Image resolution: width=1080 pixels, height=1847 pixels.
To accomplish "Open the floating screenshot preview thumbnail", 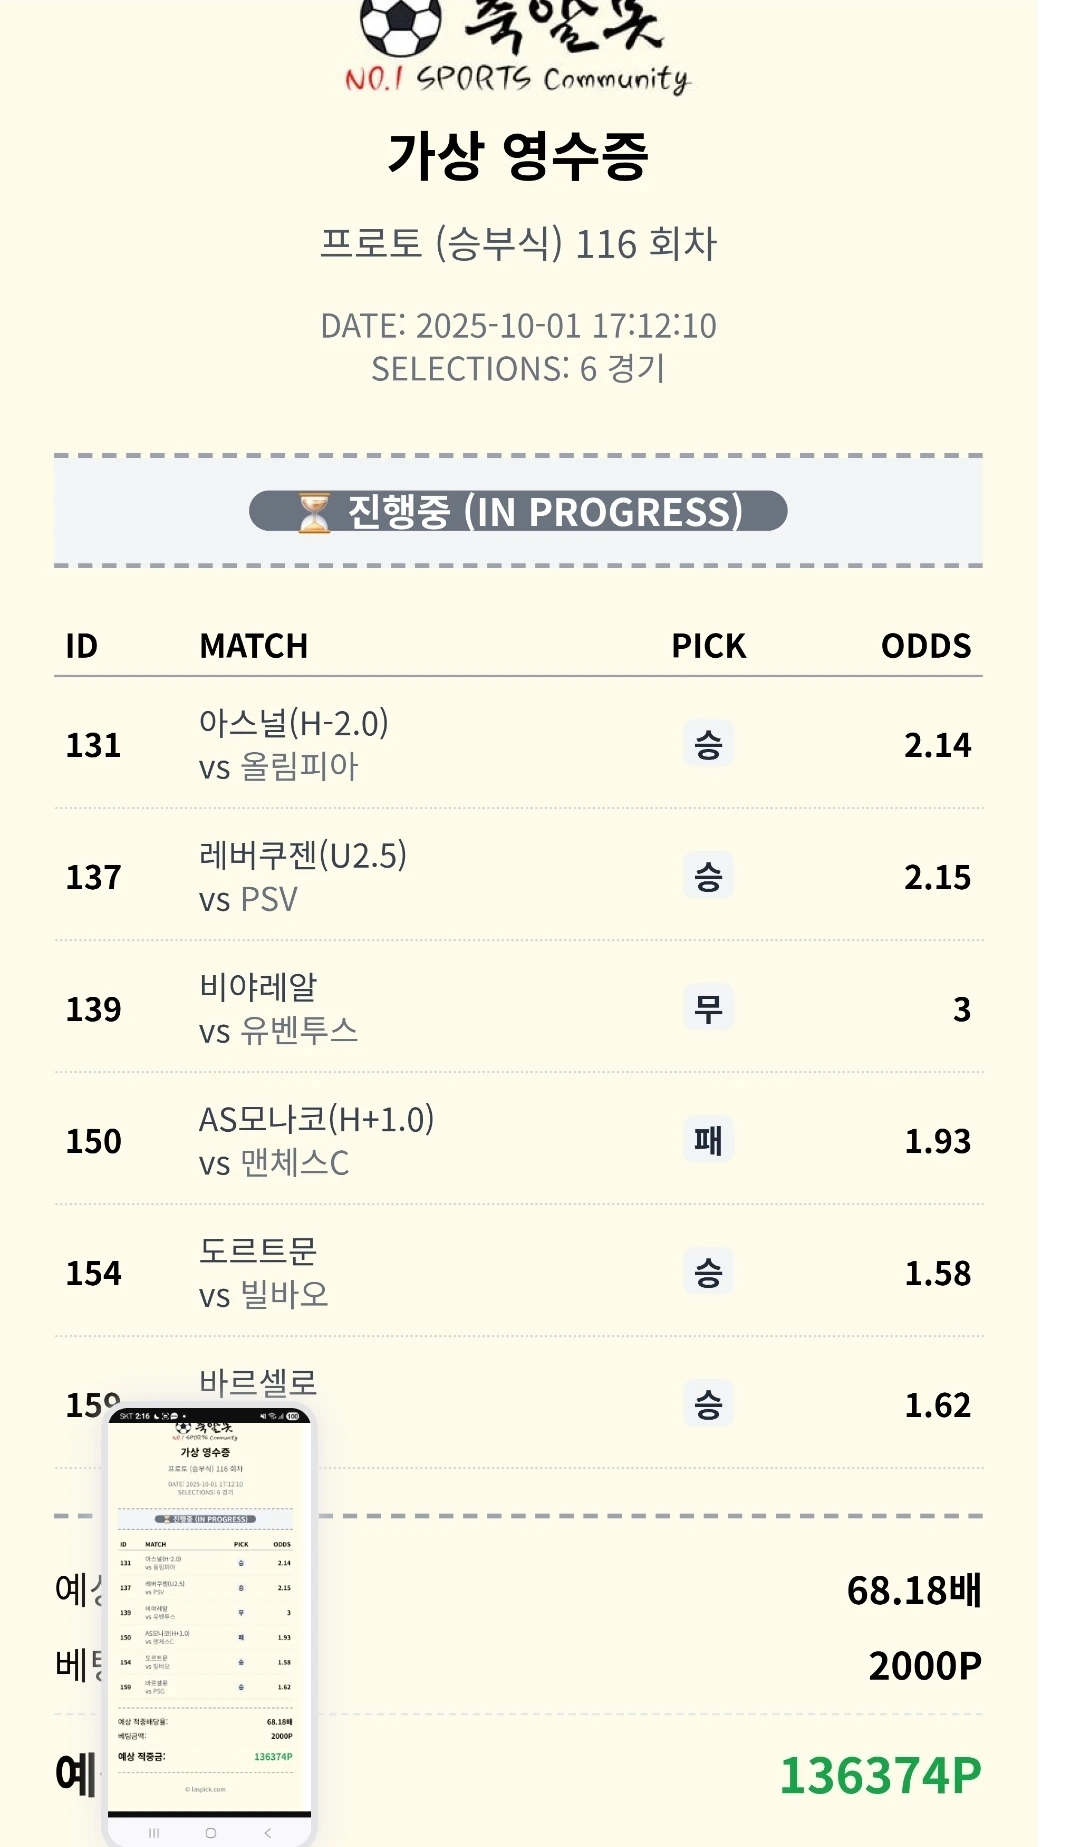I will pyautogui.click(x=209, y=1620).
